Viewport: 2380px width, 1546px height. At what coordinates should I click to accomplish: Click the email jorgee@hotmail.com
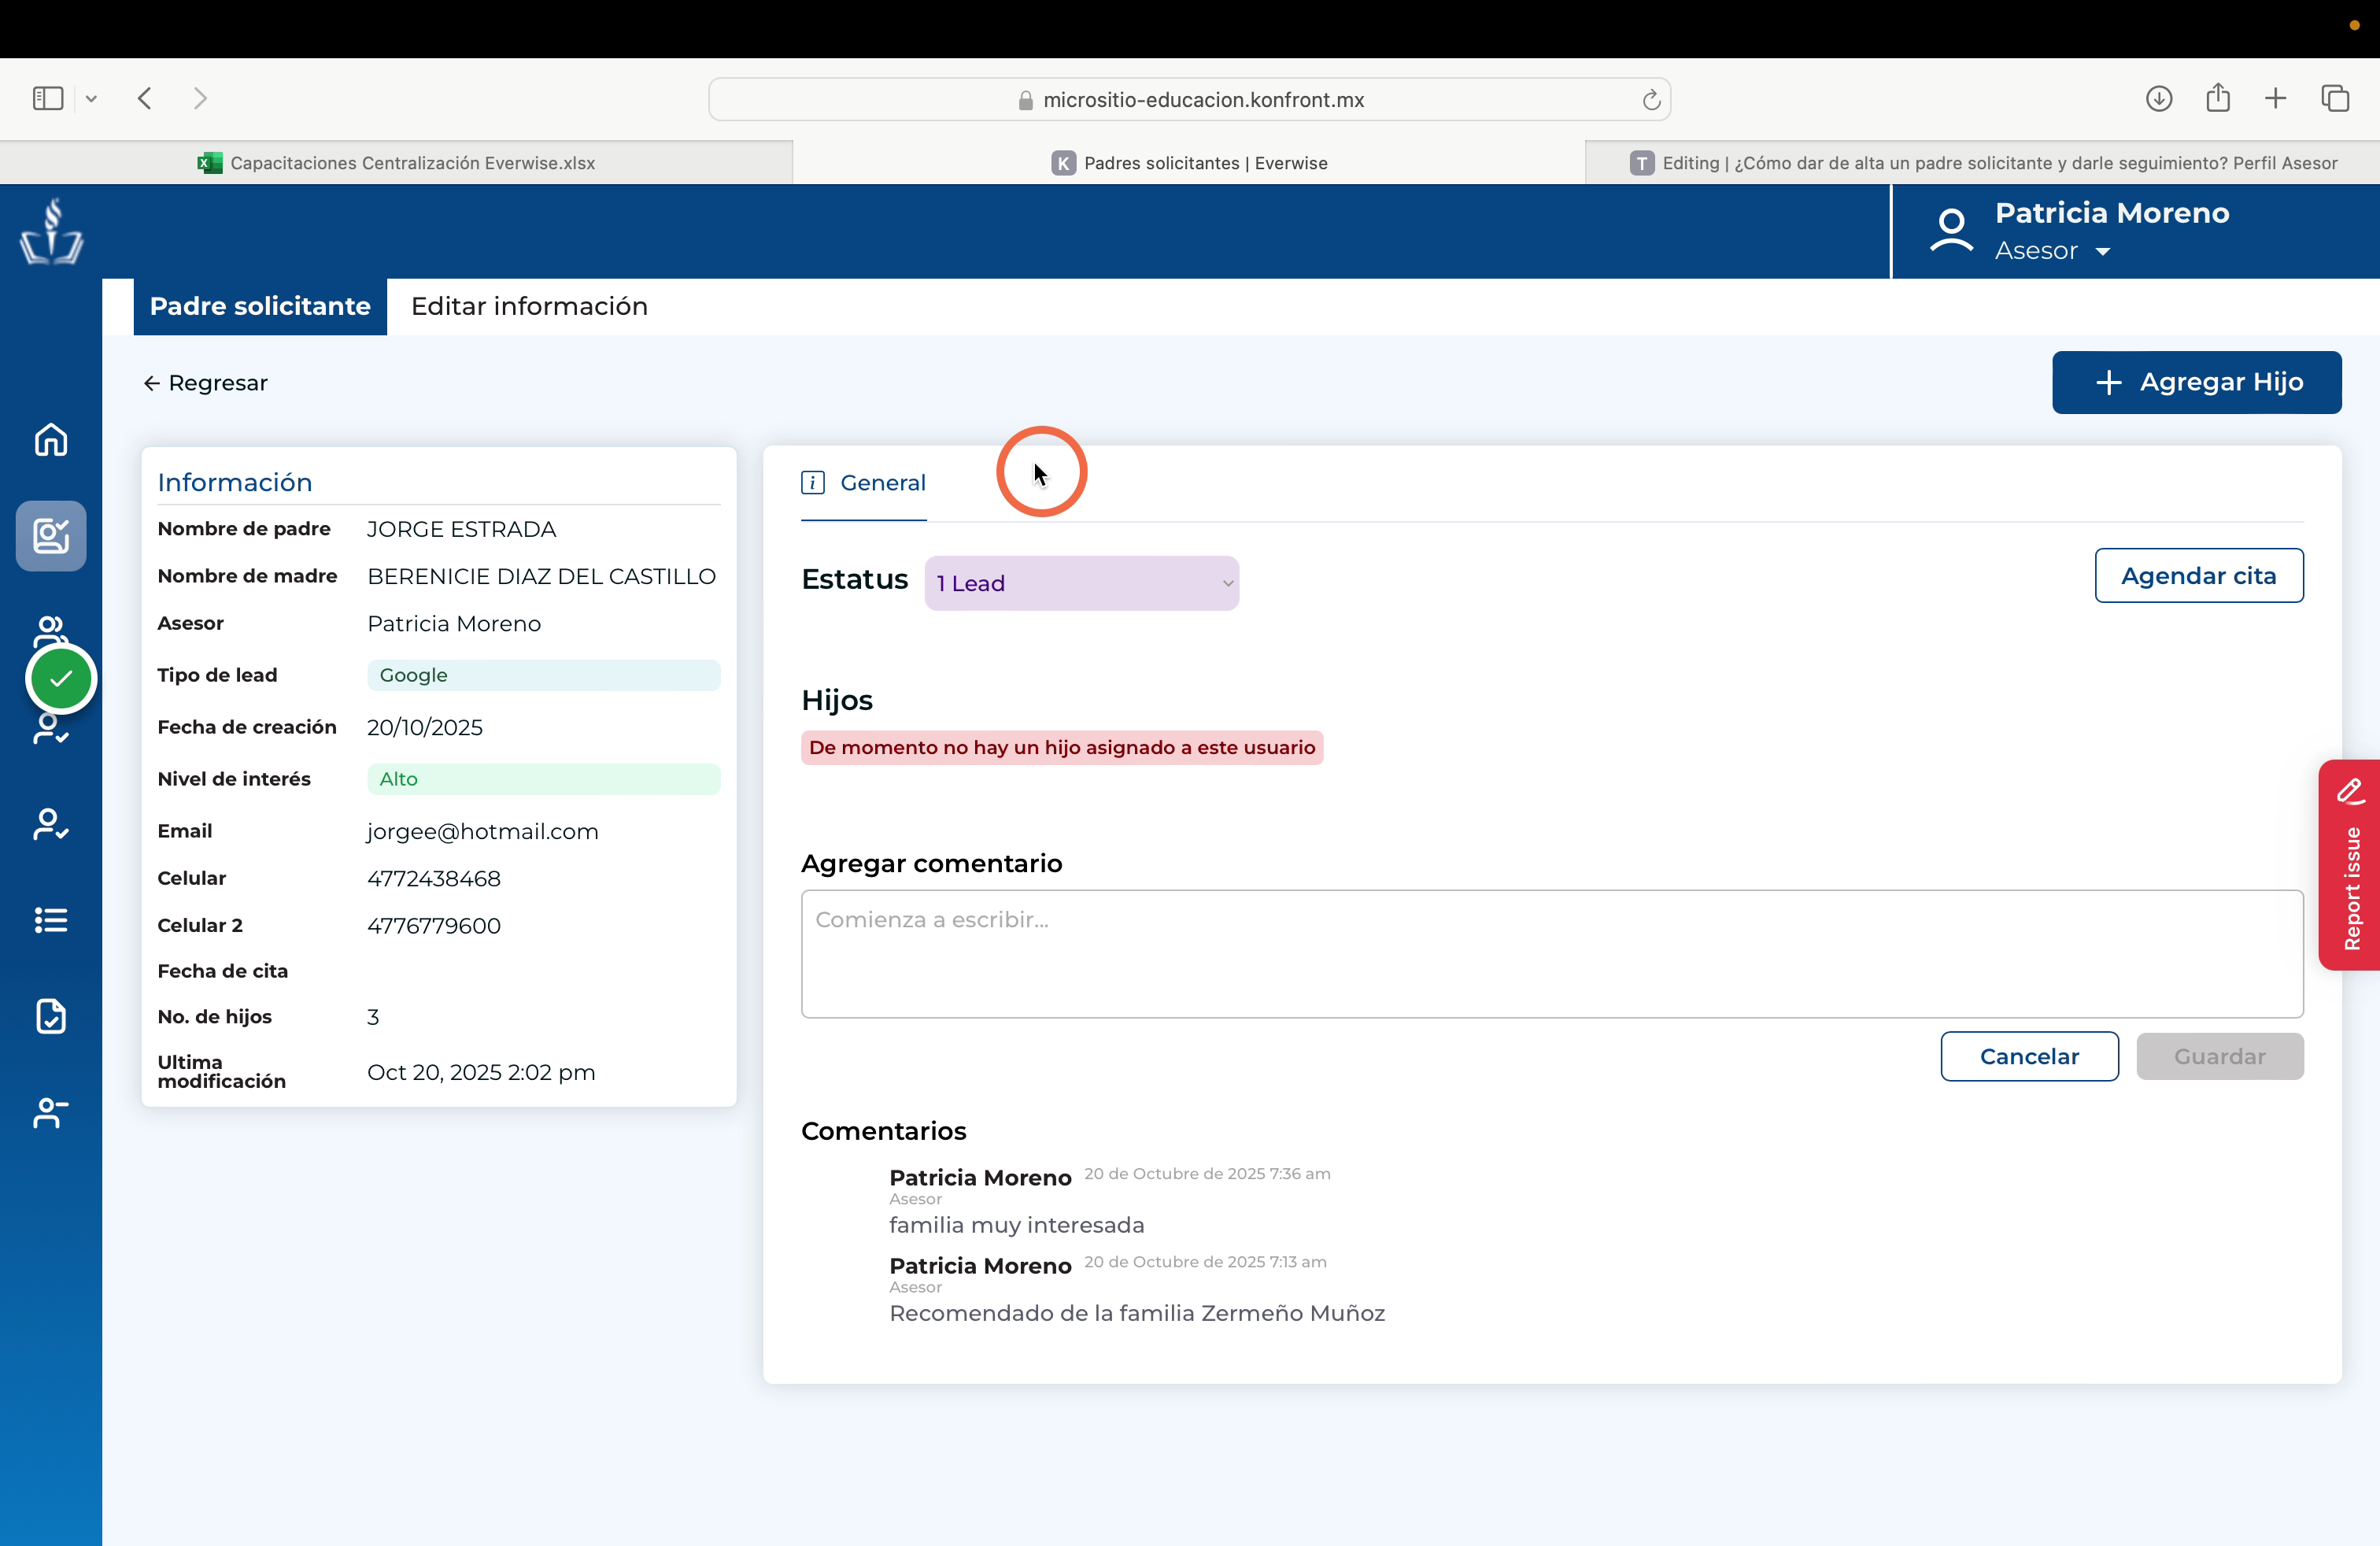[x=482, y=831]
